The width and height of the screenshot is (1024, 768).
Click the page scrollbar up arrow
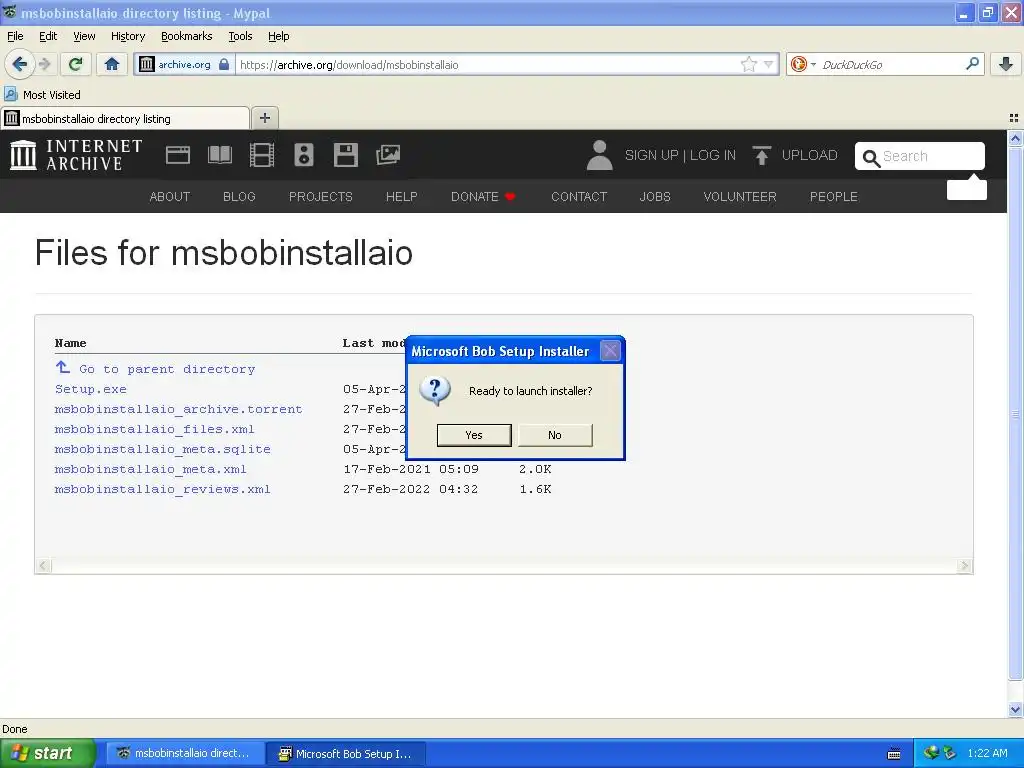click(1015, 138)
